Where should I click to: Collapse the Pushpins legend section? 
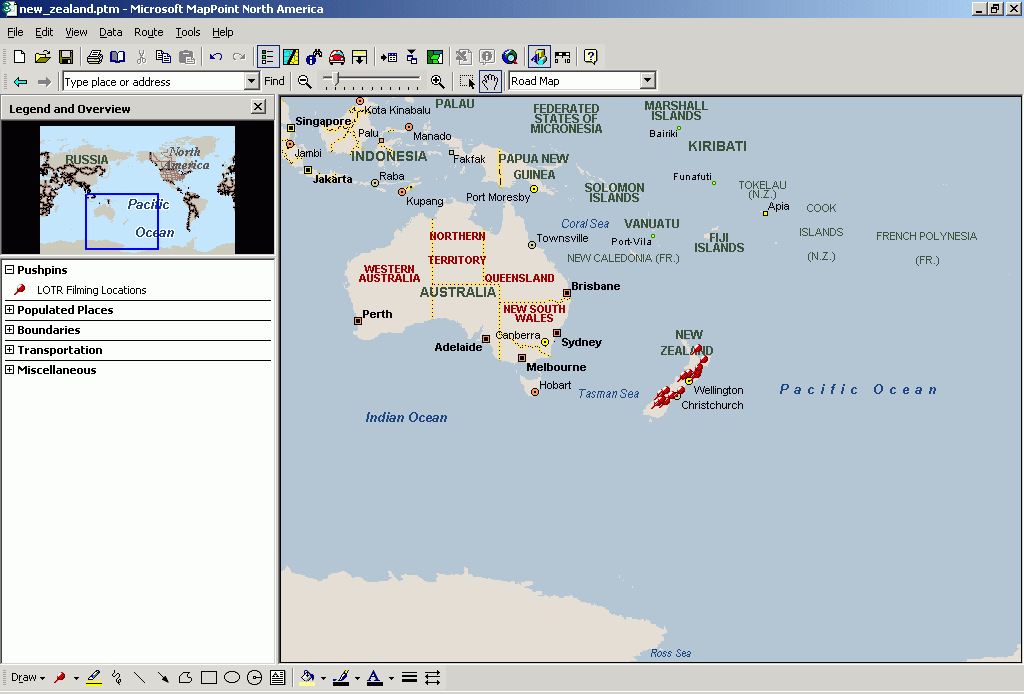click(10, 270)
